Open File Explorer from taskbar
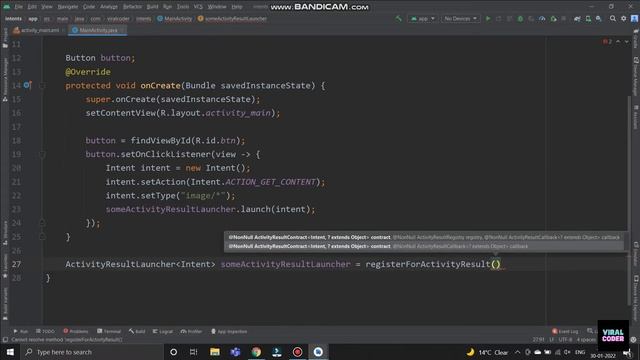 (215, 352)
